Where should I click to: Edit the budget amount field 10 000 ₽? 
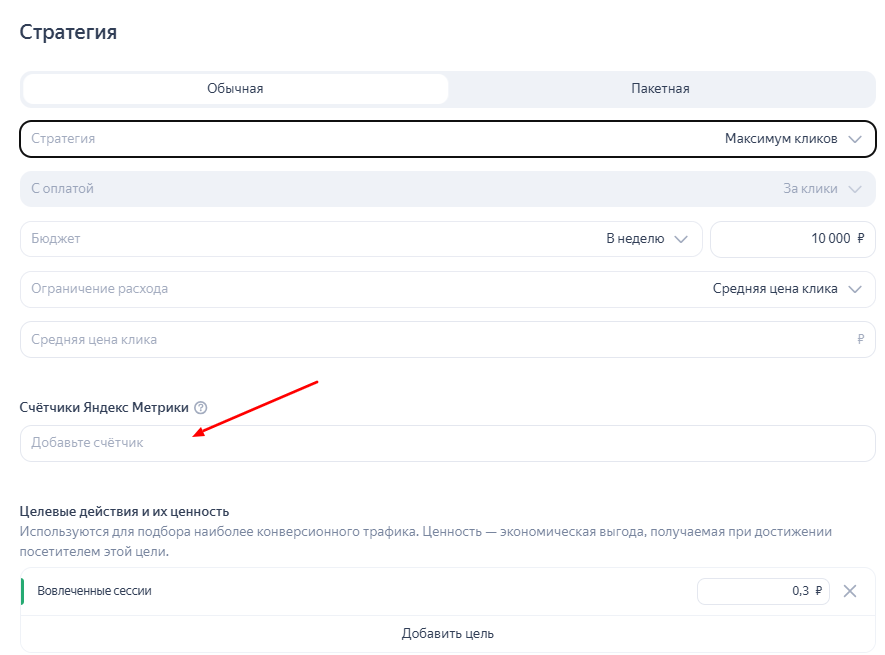tap(793, 239)
